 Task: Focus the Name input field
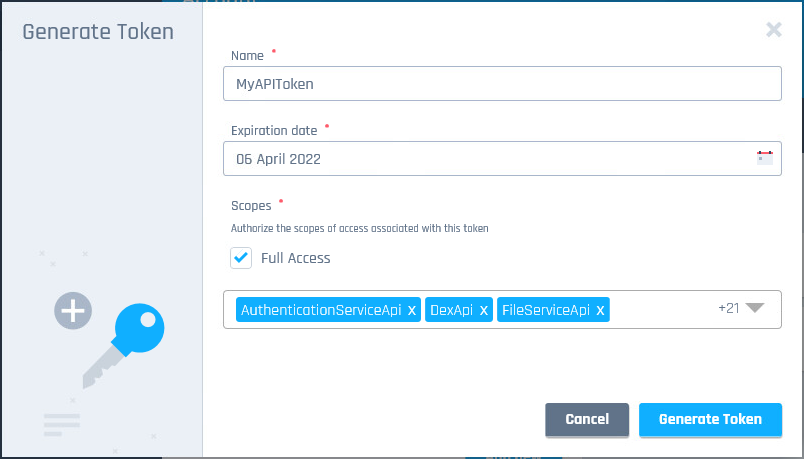[x=502, y=84]
